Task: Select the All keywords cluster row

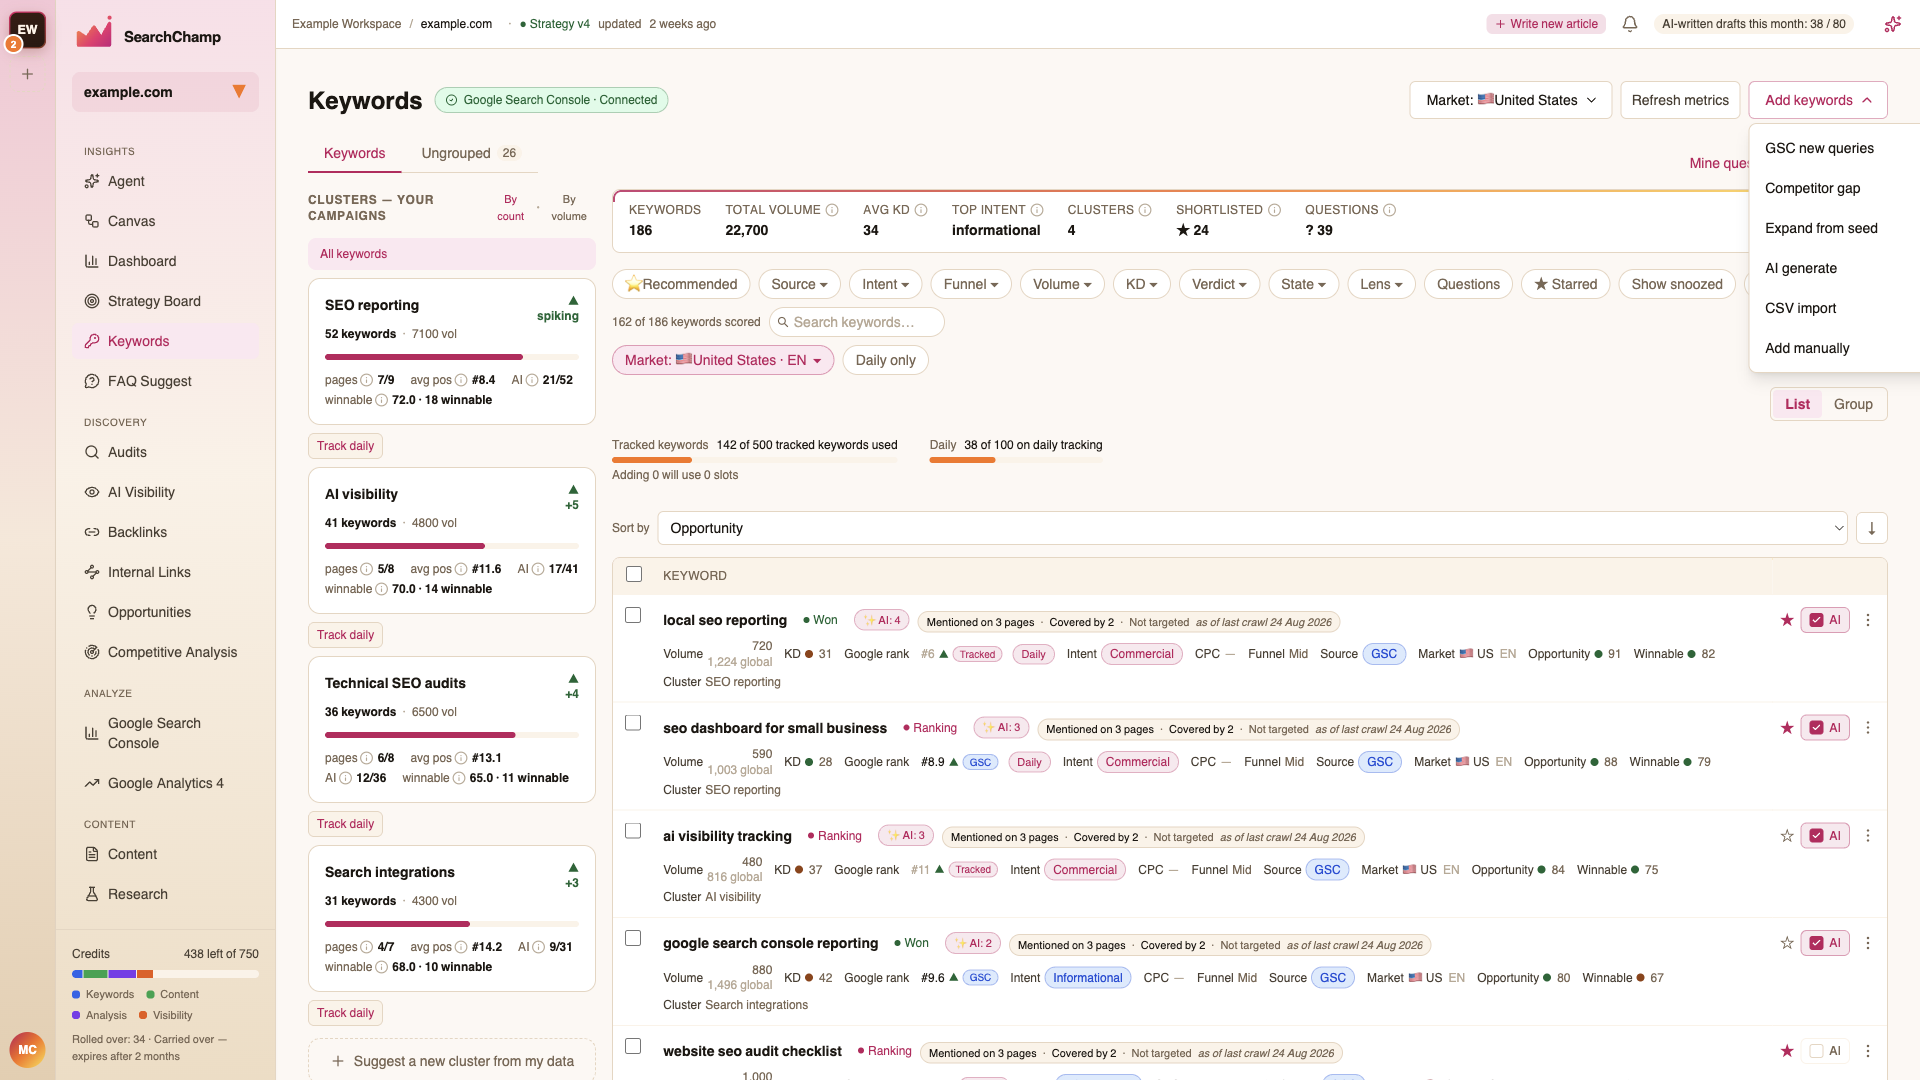Action: pyautogui.click(x=451, y=254)
